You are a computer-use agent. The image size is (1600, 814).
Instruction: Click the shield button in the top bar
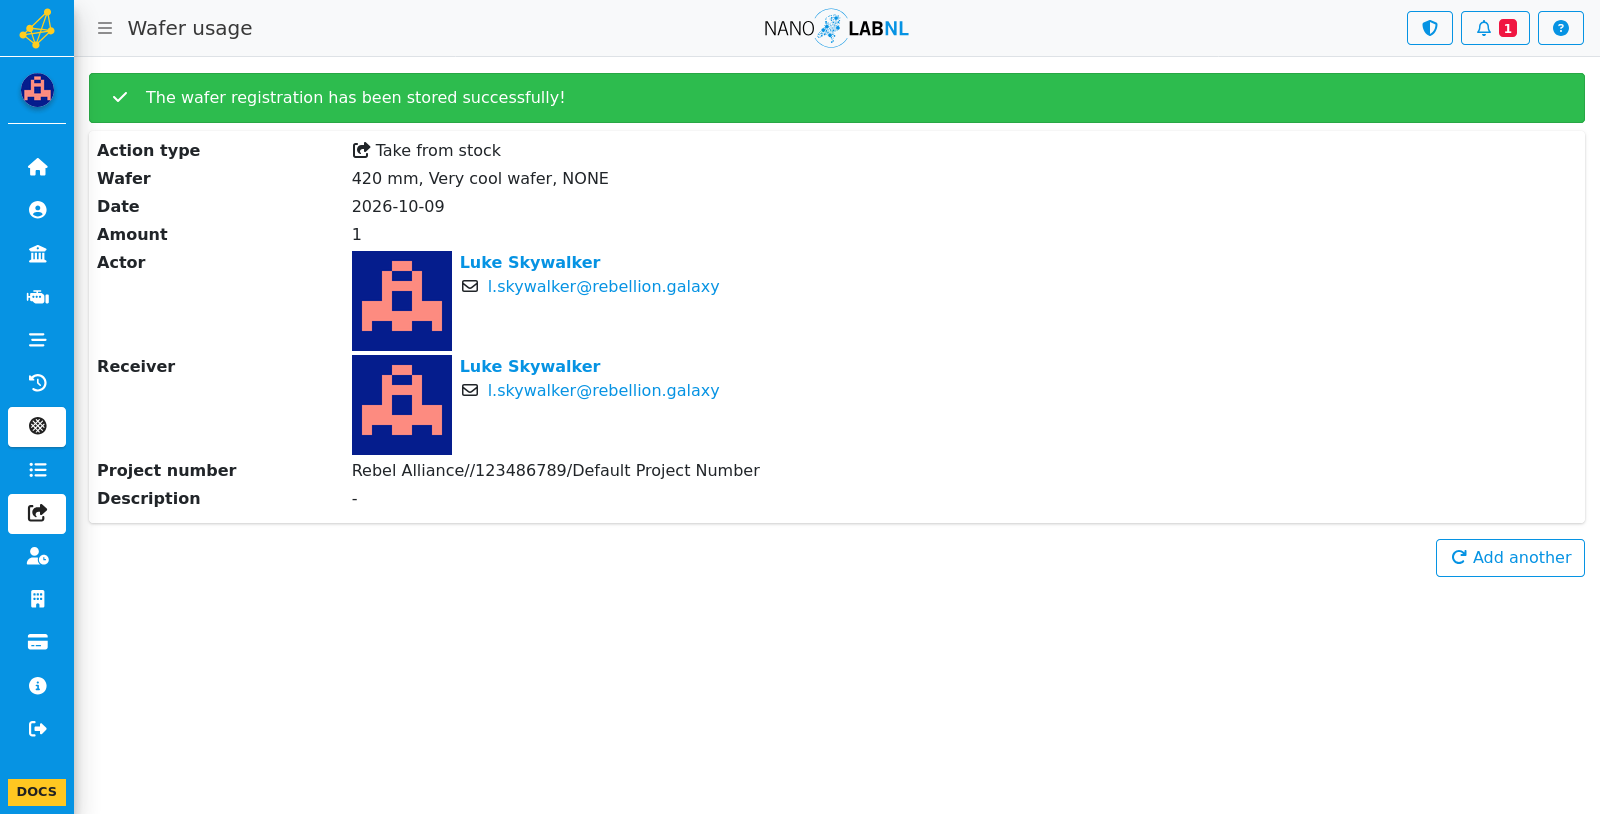1430,28
